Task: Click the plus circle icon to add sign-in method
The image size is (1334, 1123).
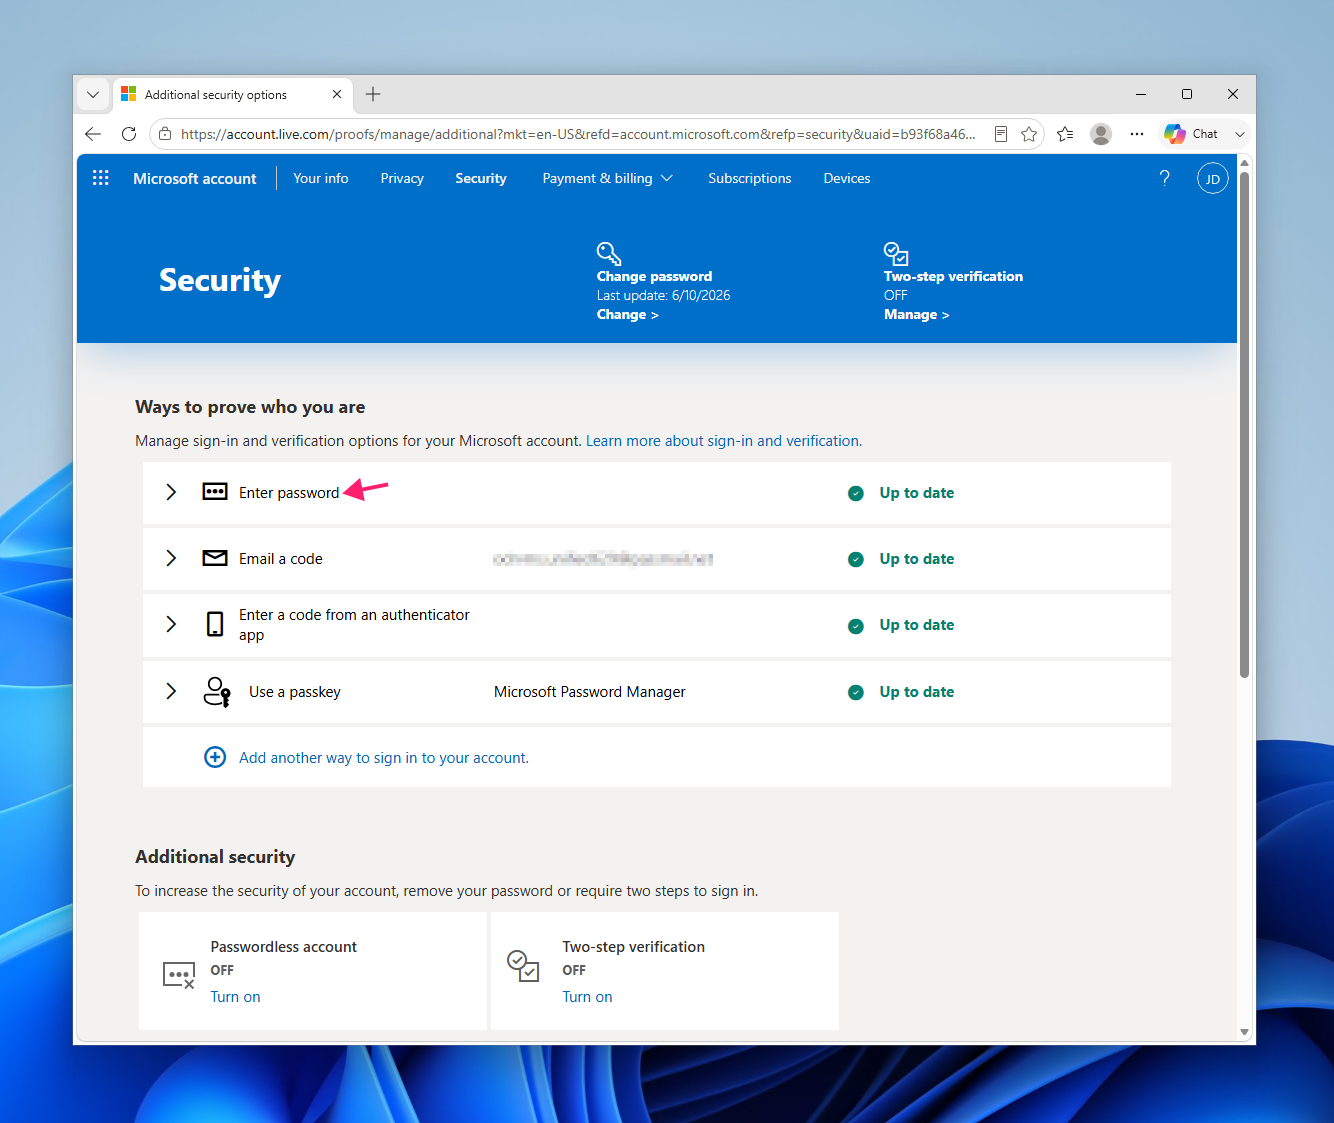Action: point(215,757)
